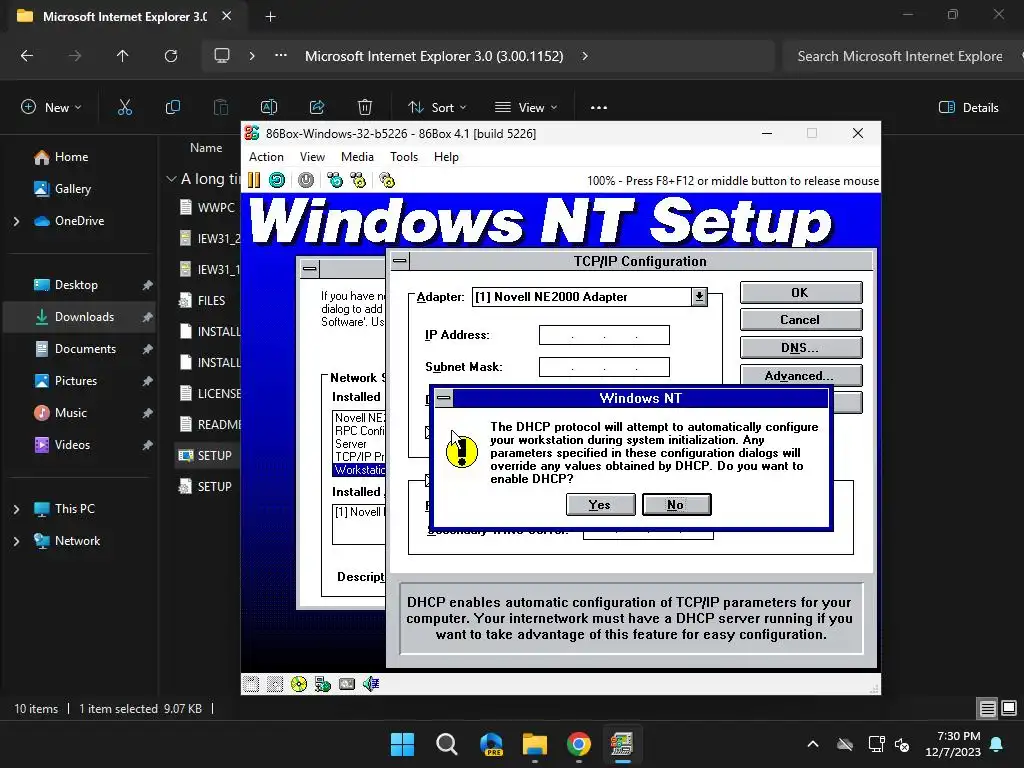The image size is (1024, 768).
Task: Click first floppy drive status icon
Action: pos(251,684)
